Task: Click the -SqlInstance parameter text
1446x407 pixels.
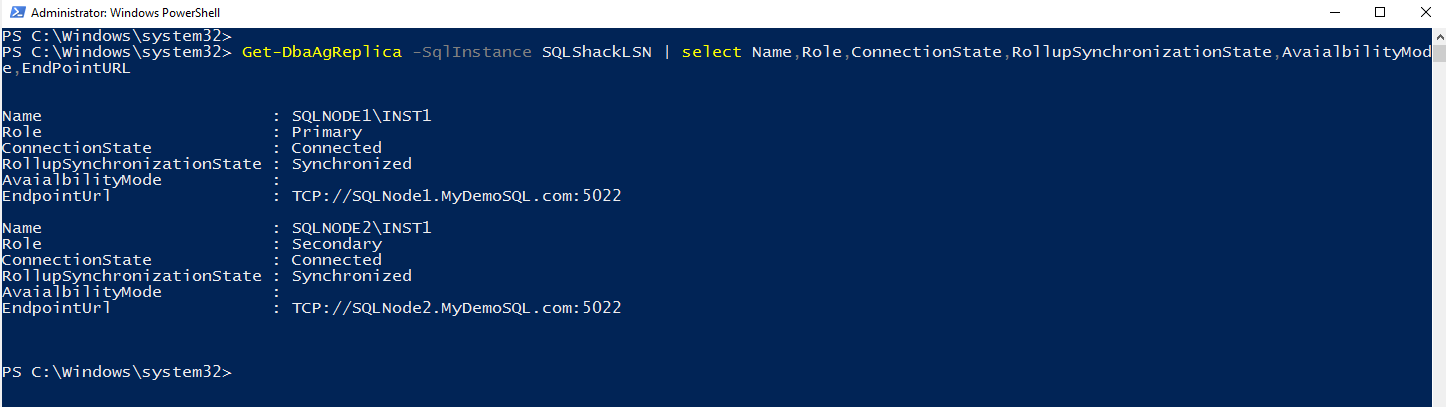Action: 472,52
